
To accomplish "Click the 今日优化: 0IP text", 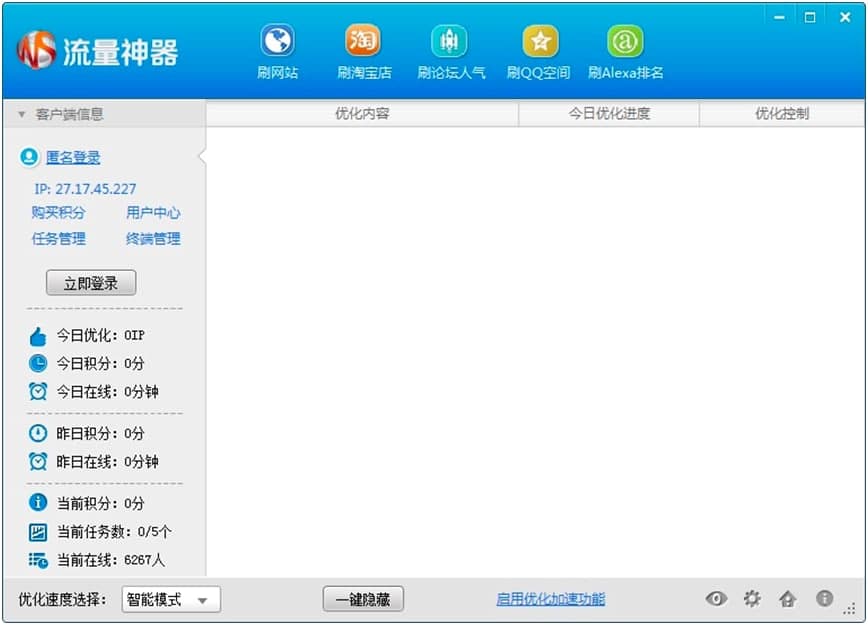I will (x=100, y=335).
